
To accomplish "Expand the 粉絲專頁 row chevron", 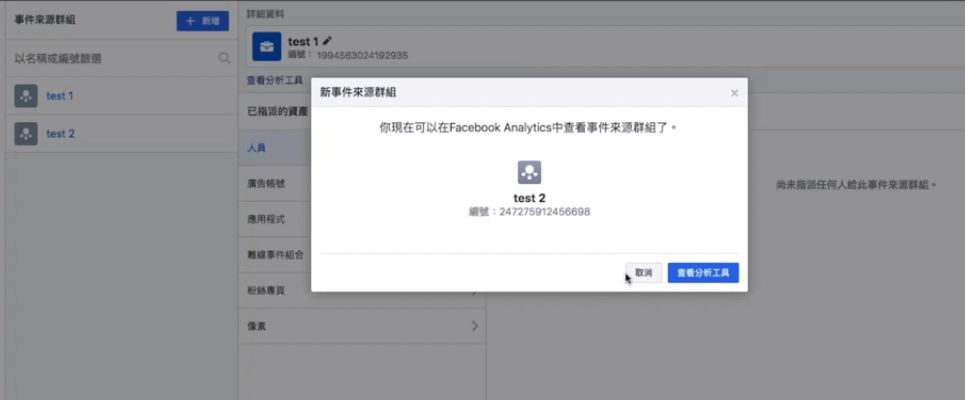I will [474, 291].
